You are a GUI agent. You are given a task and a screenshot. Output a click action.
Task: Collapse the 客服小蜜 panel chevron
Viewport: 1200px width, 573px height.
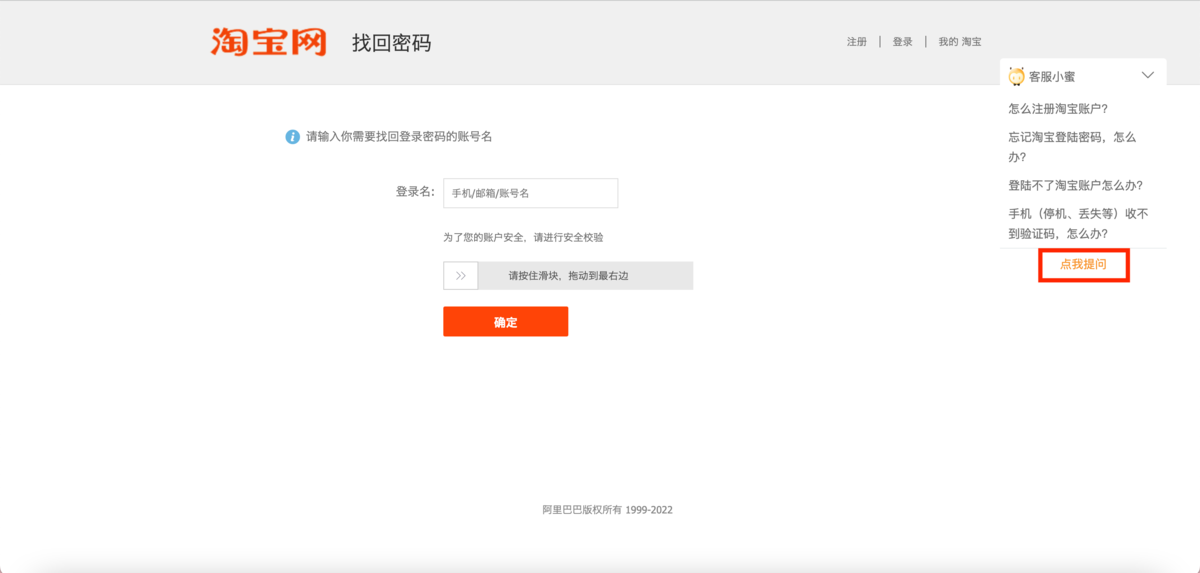click(x=1147, y=75)
